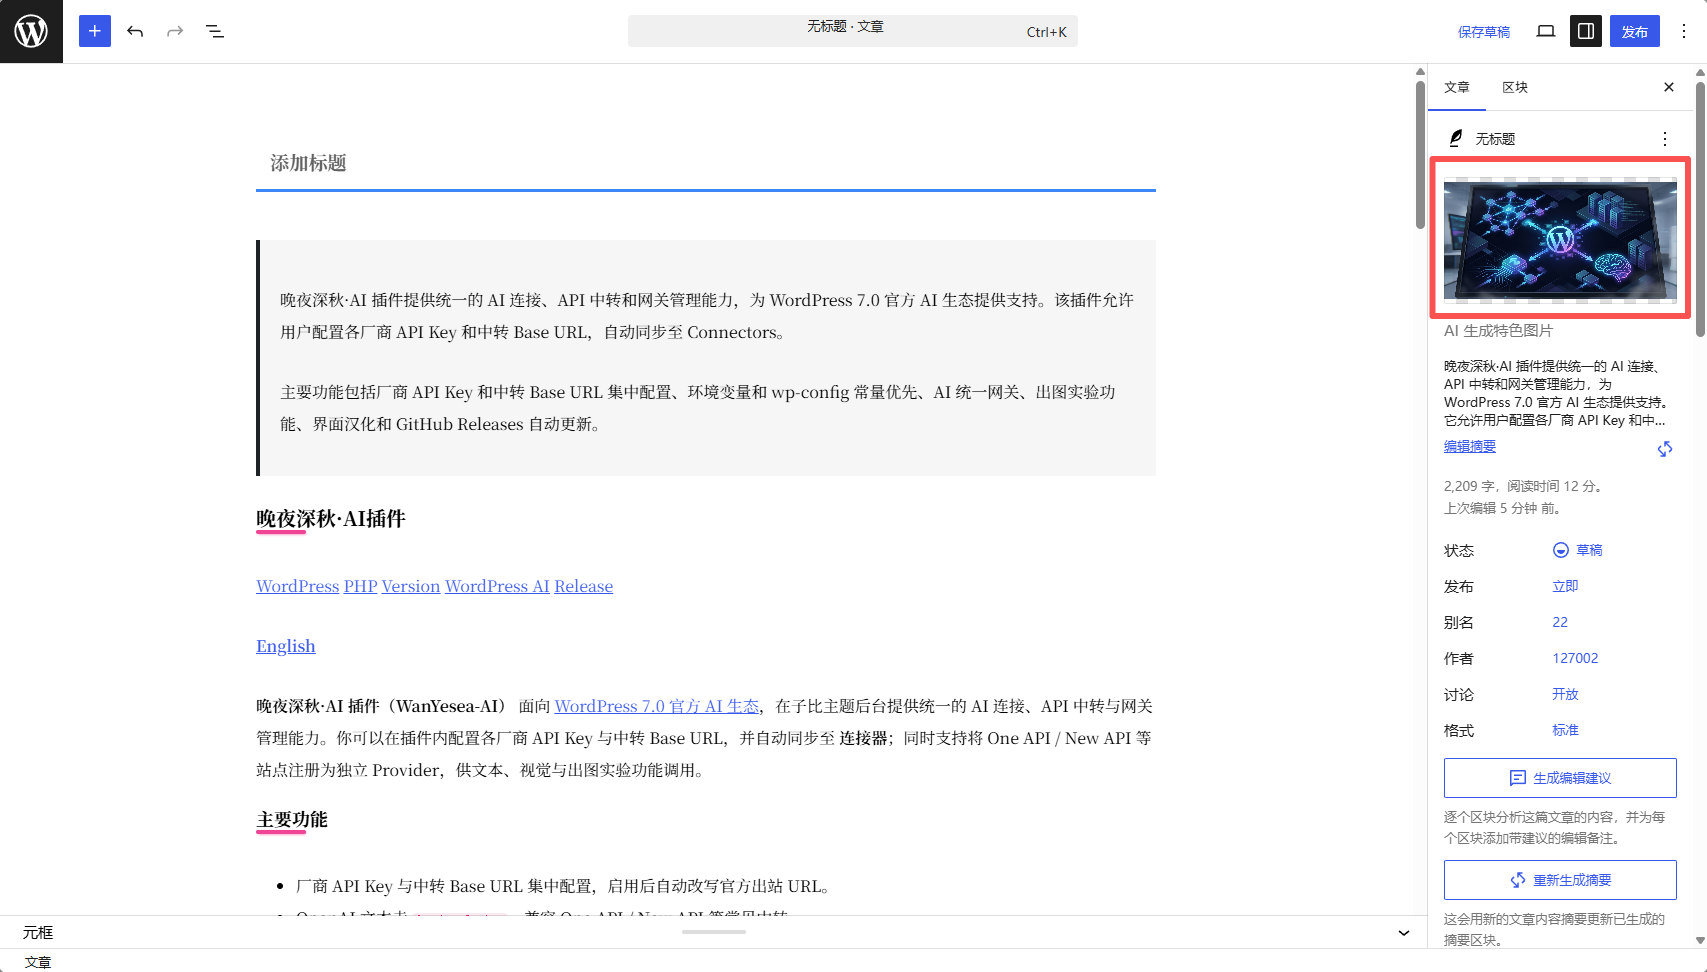Click the regenerate excerpt refresh icon
1707x972 pixels.
(1665, 449)
